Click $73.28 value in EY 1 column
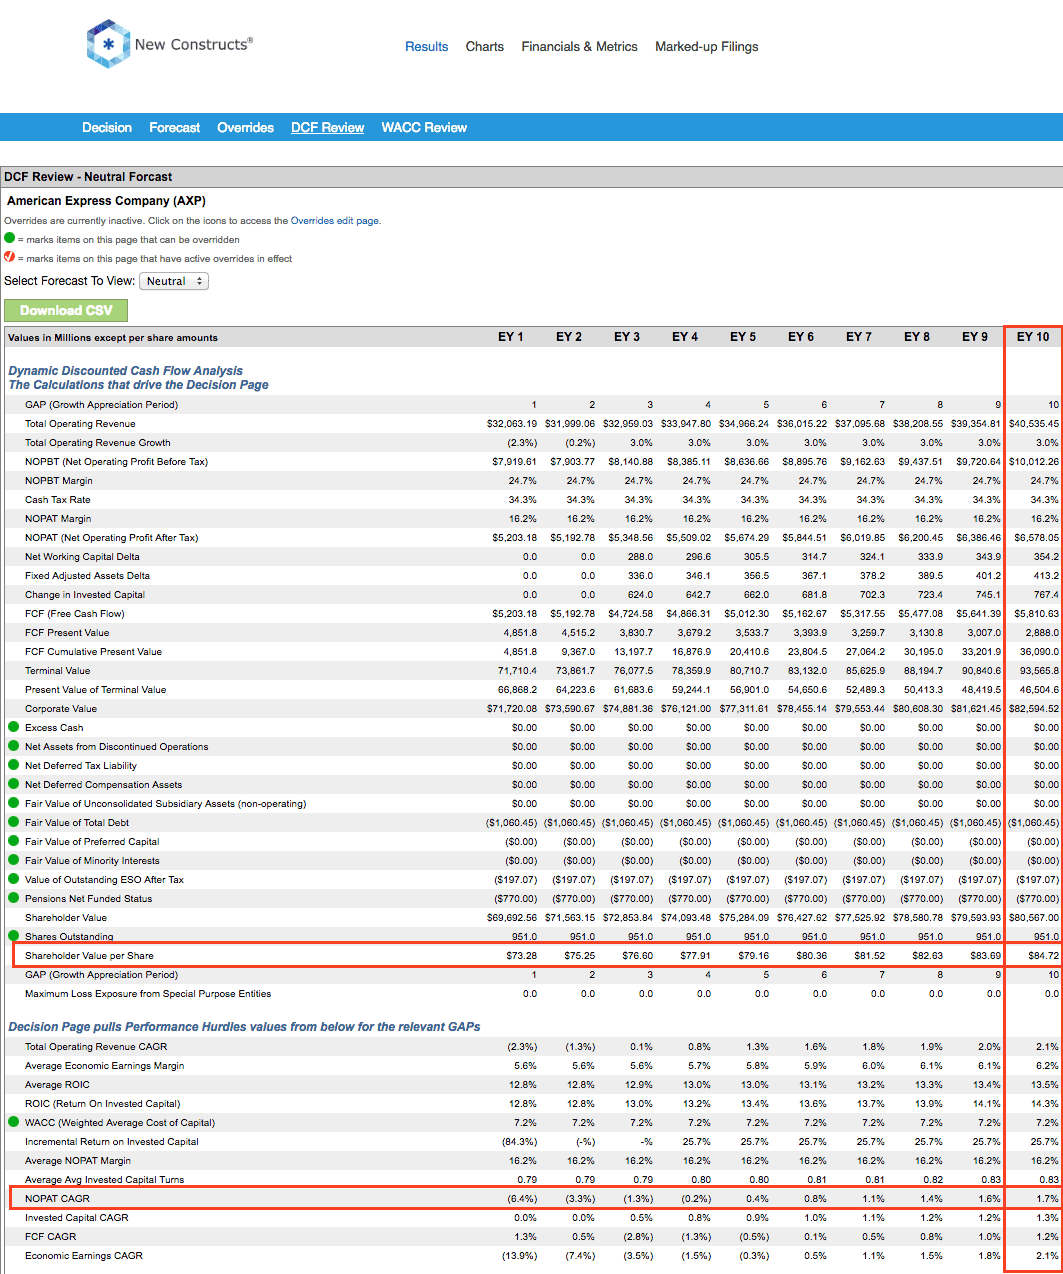The image size is (1063, 1274). [521, 955]
